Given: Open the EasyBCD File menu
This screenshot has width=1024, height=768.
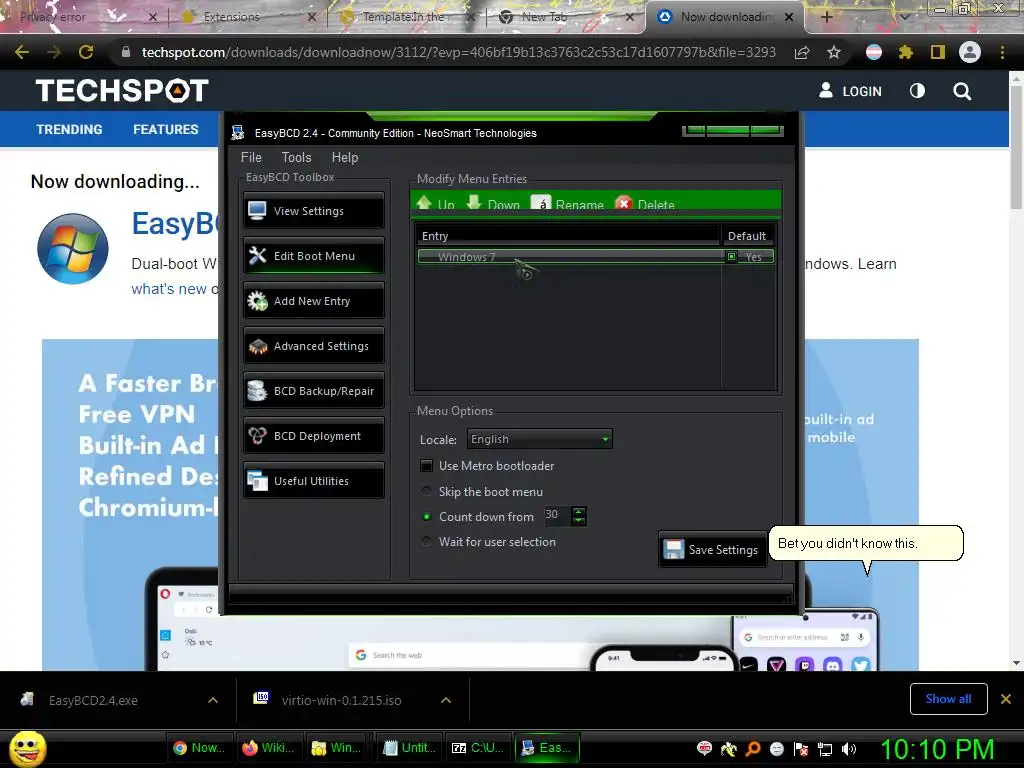Looking at the screenshot, I should pos(251,157).
